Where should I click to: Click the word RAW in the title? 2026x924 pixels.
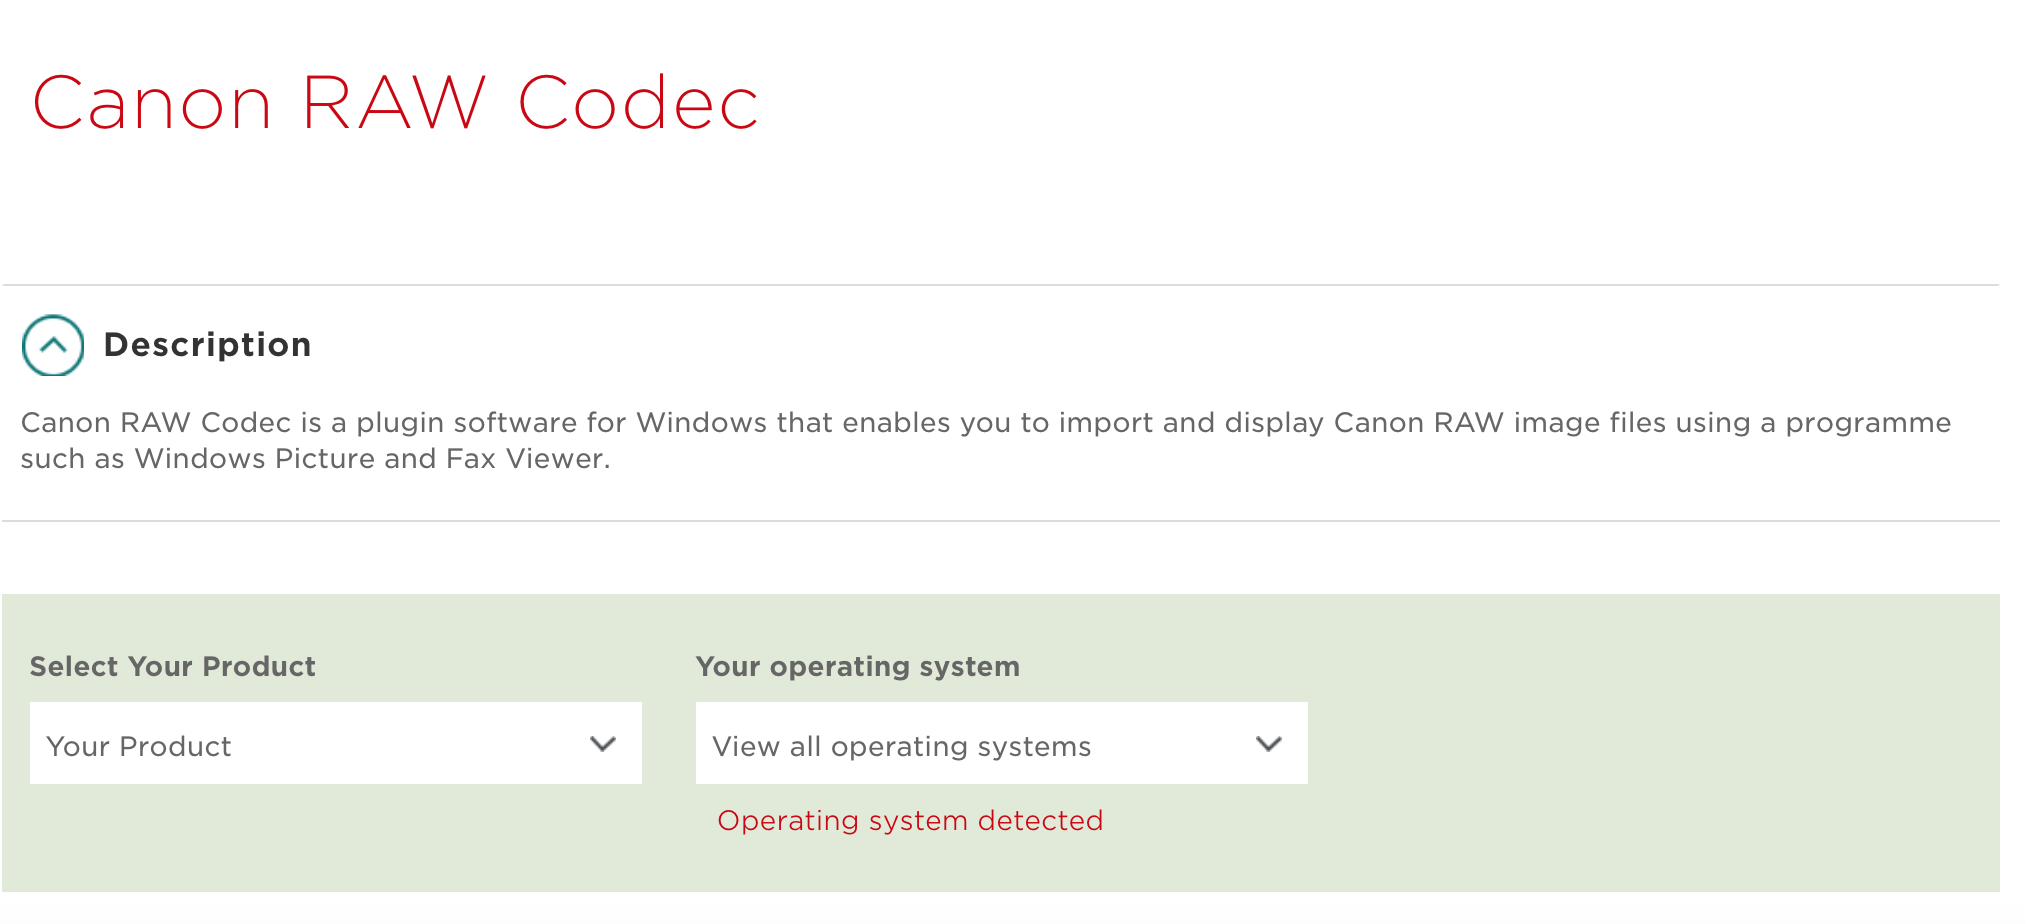point(393,104)
